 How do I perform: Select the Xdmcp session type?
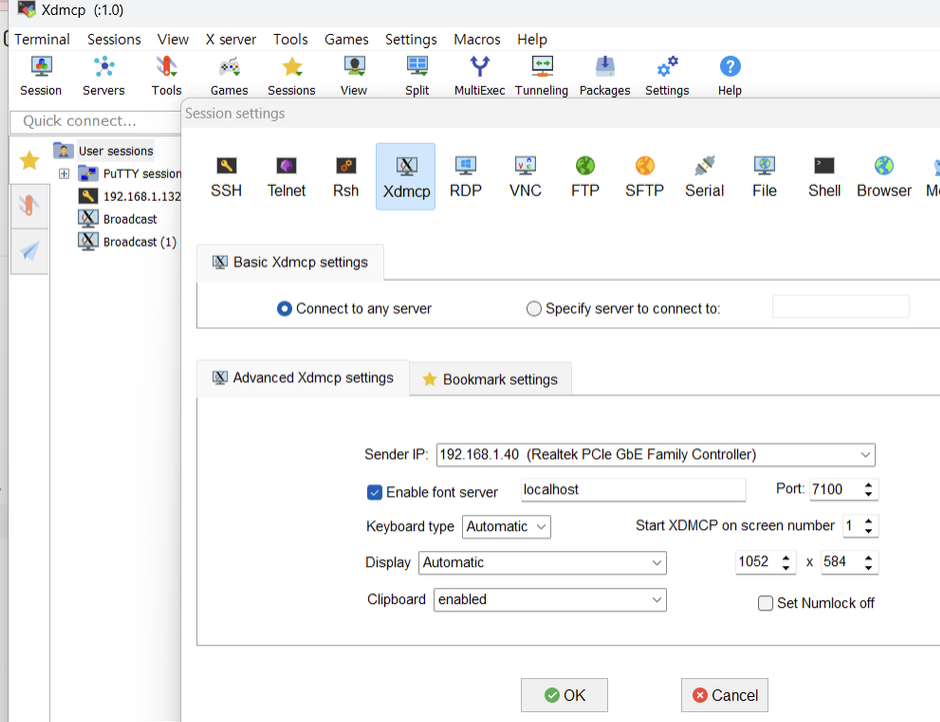coord(406,177)
